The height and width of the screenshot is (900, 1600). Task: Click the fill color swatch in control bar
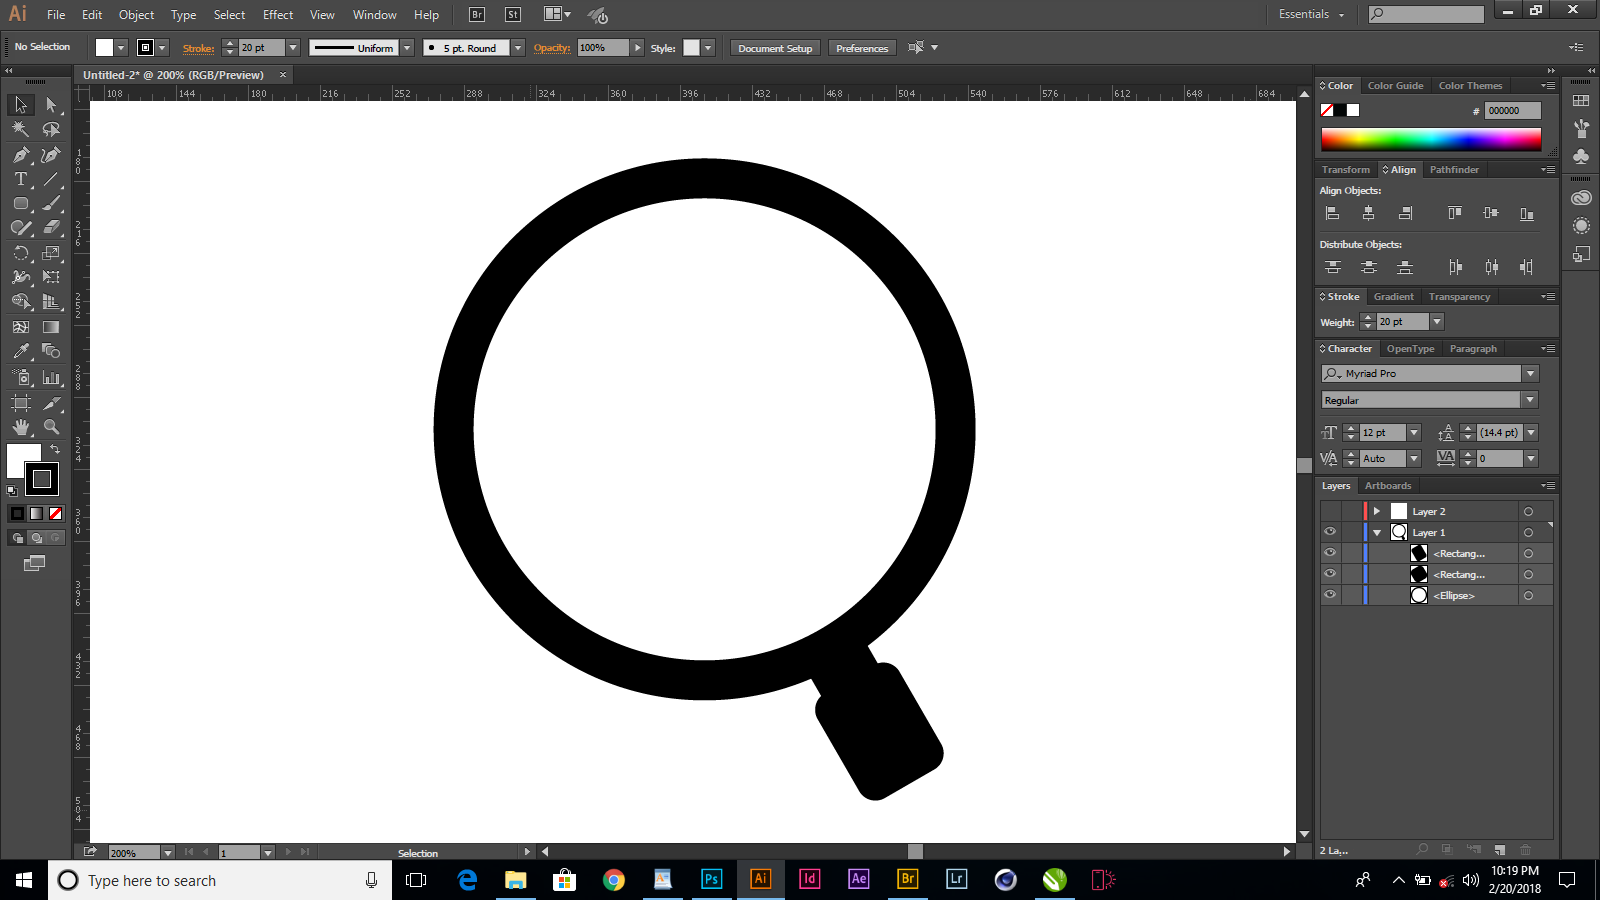pyautogui.click(x=104, y=47)
